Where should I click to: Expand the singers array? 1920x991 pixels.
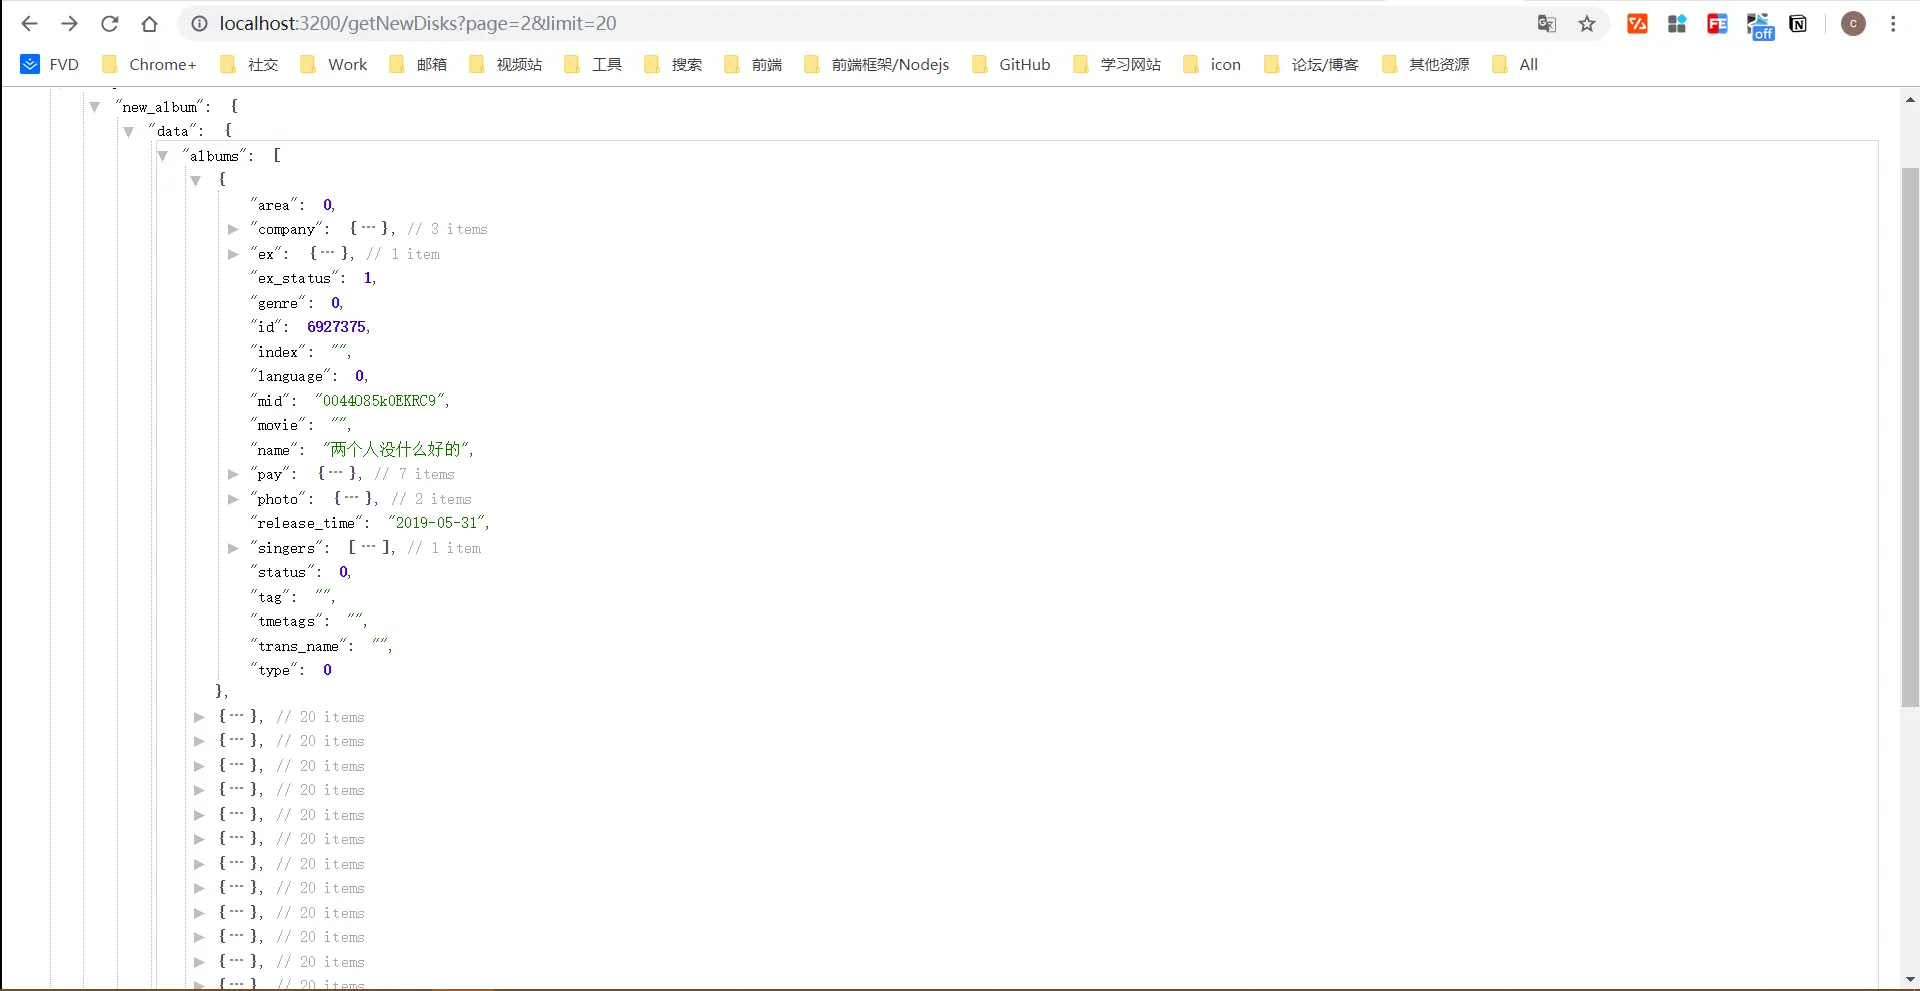point(233,548)
